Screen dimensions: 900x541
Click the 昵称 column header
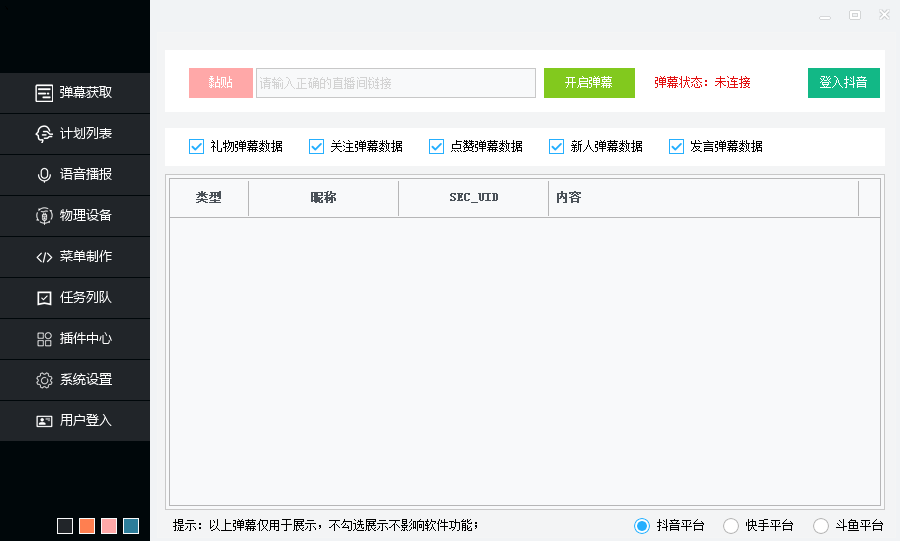point(323,198)
